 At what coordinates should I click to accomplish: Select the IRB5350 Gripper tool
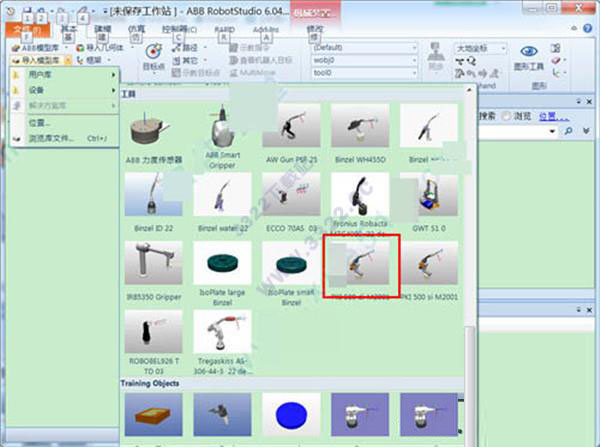point(154,268)
